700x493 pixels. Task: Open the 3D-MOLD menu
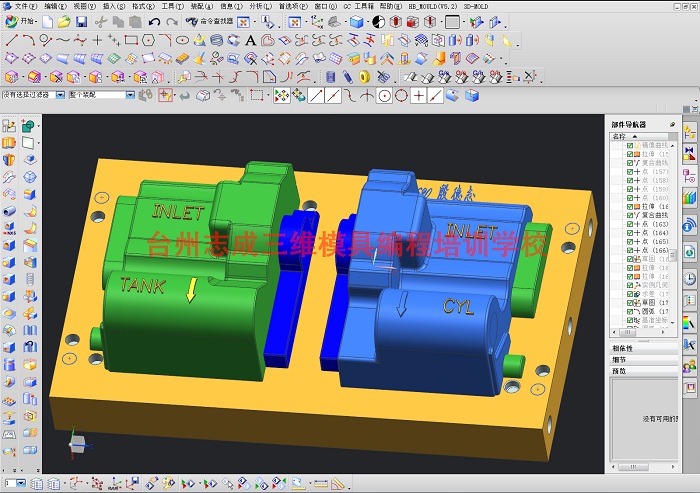[x=476, y=6]
